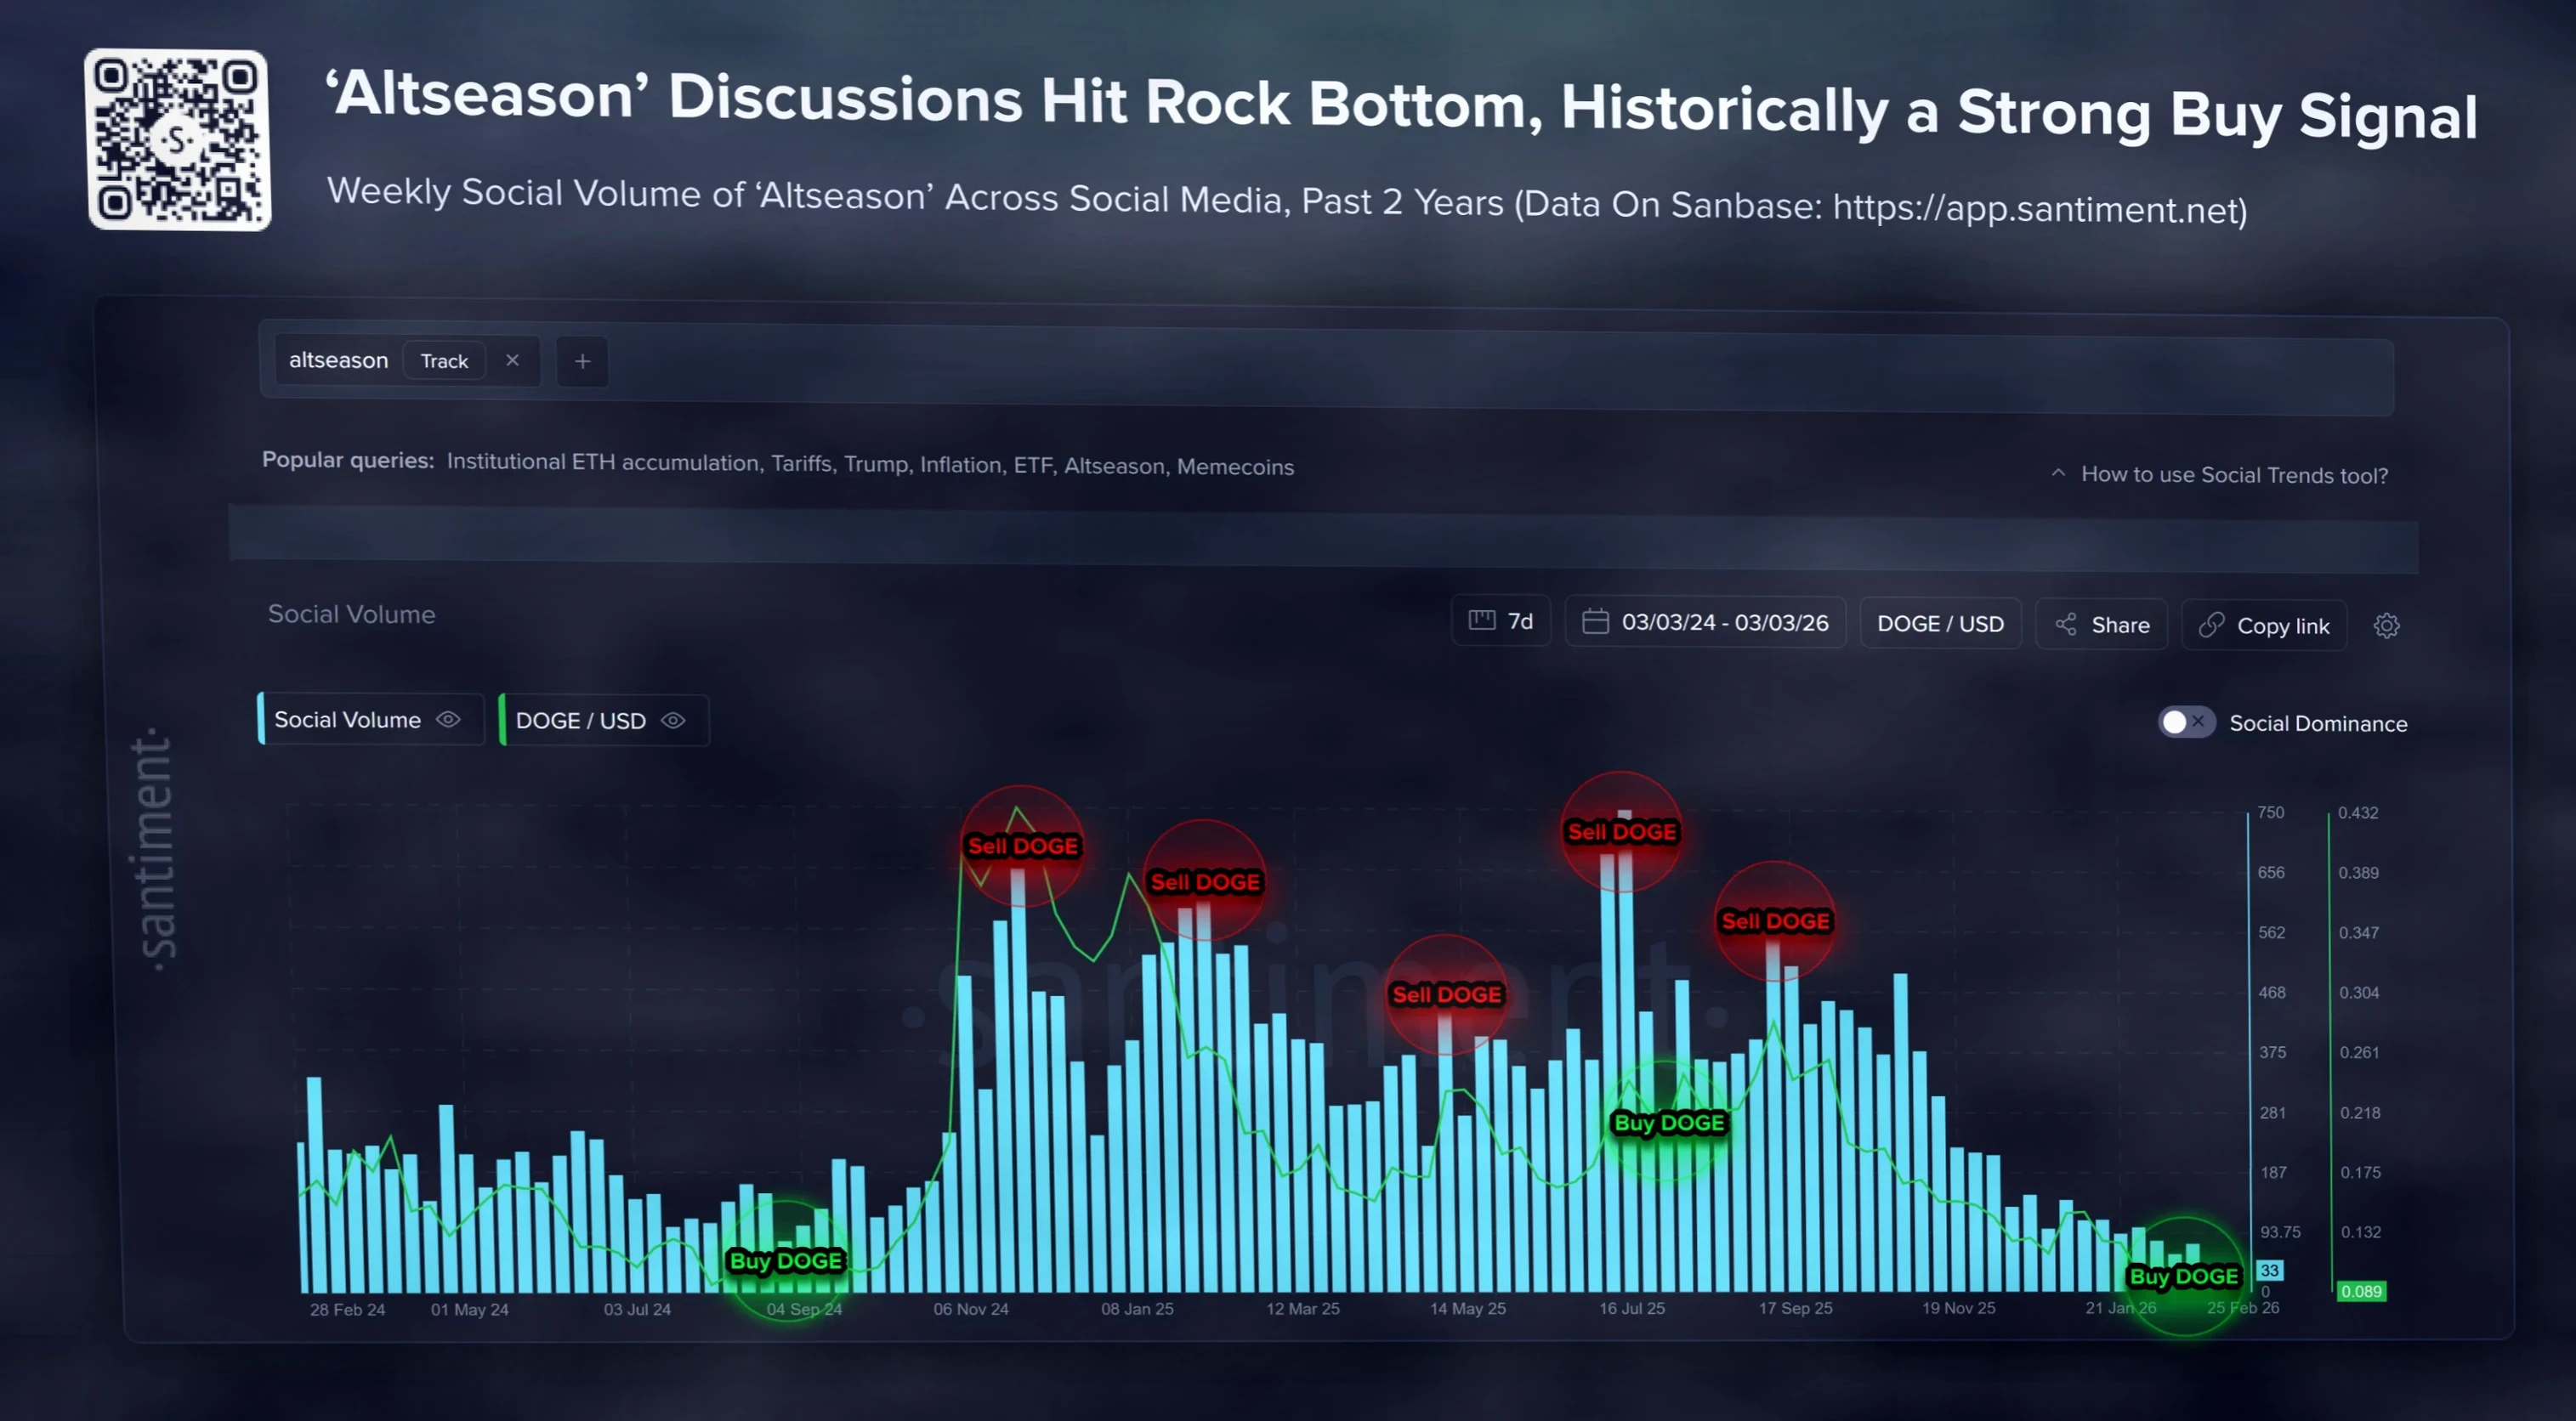Click the current value marker '33' on axis
The width and height of the screenshot is (2576, 1421).
2269,1270
